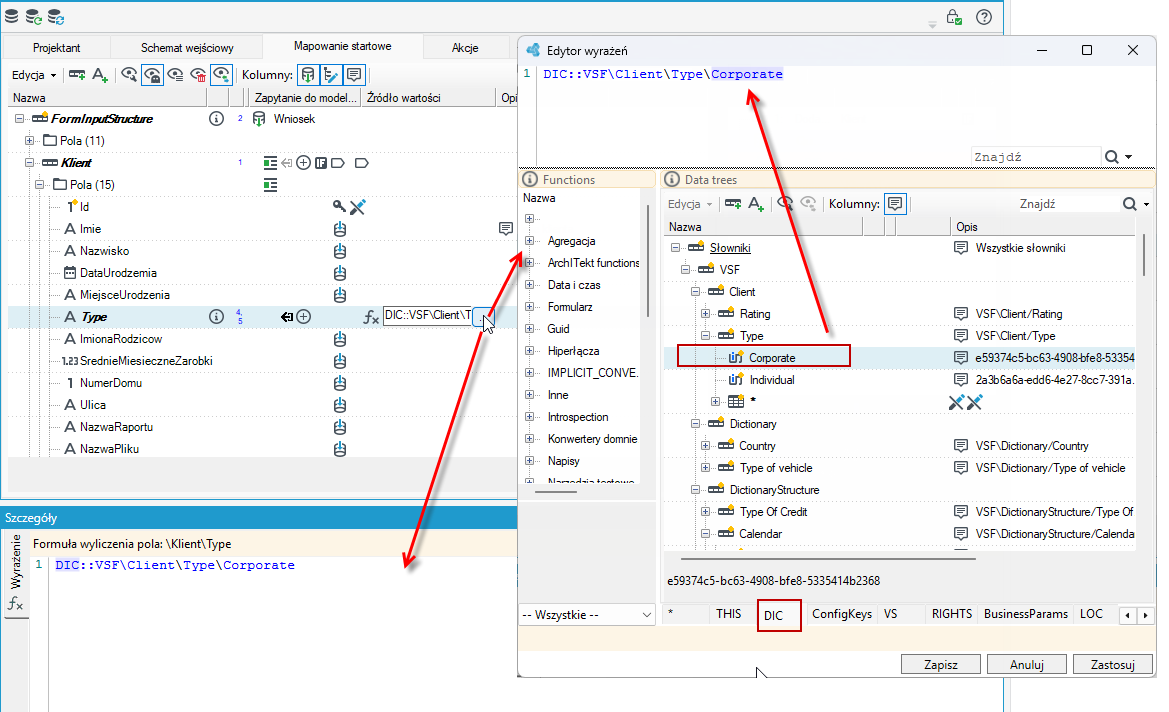Click the add field icon in the Data trees toolbar
The image size is (1169, 712).
756,204
